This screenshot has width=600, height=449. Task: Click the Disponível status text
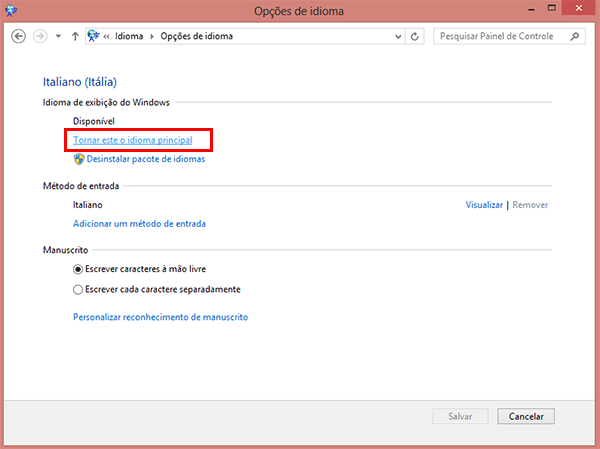coord(94,121)
